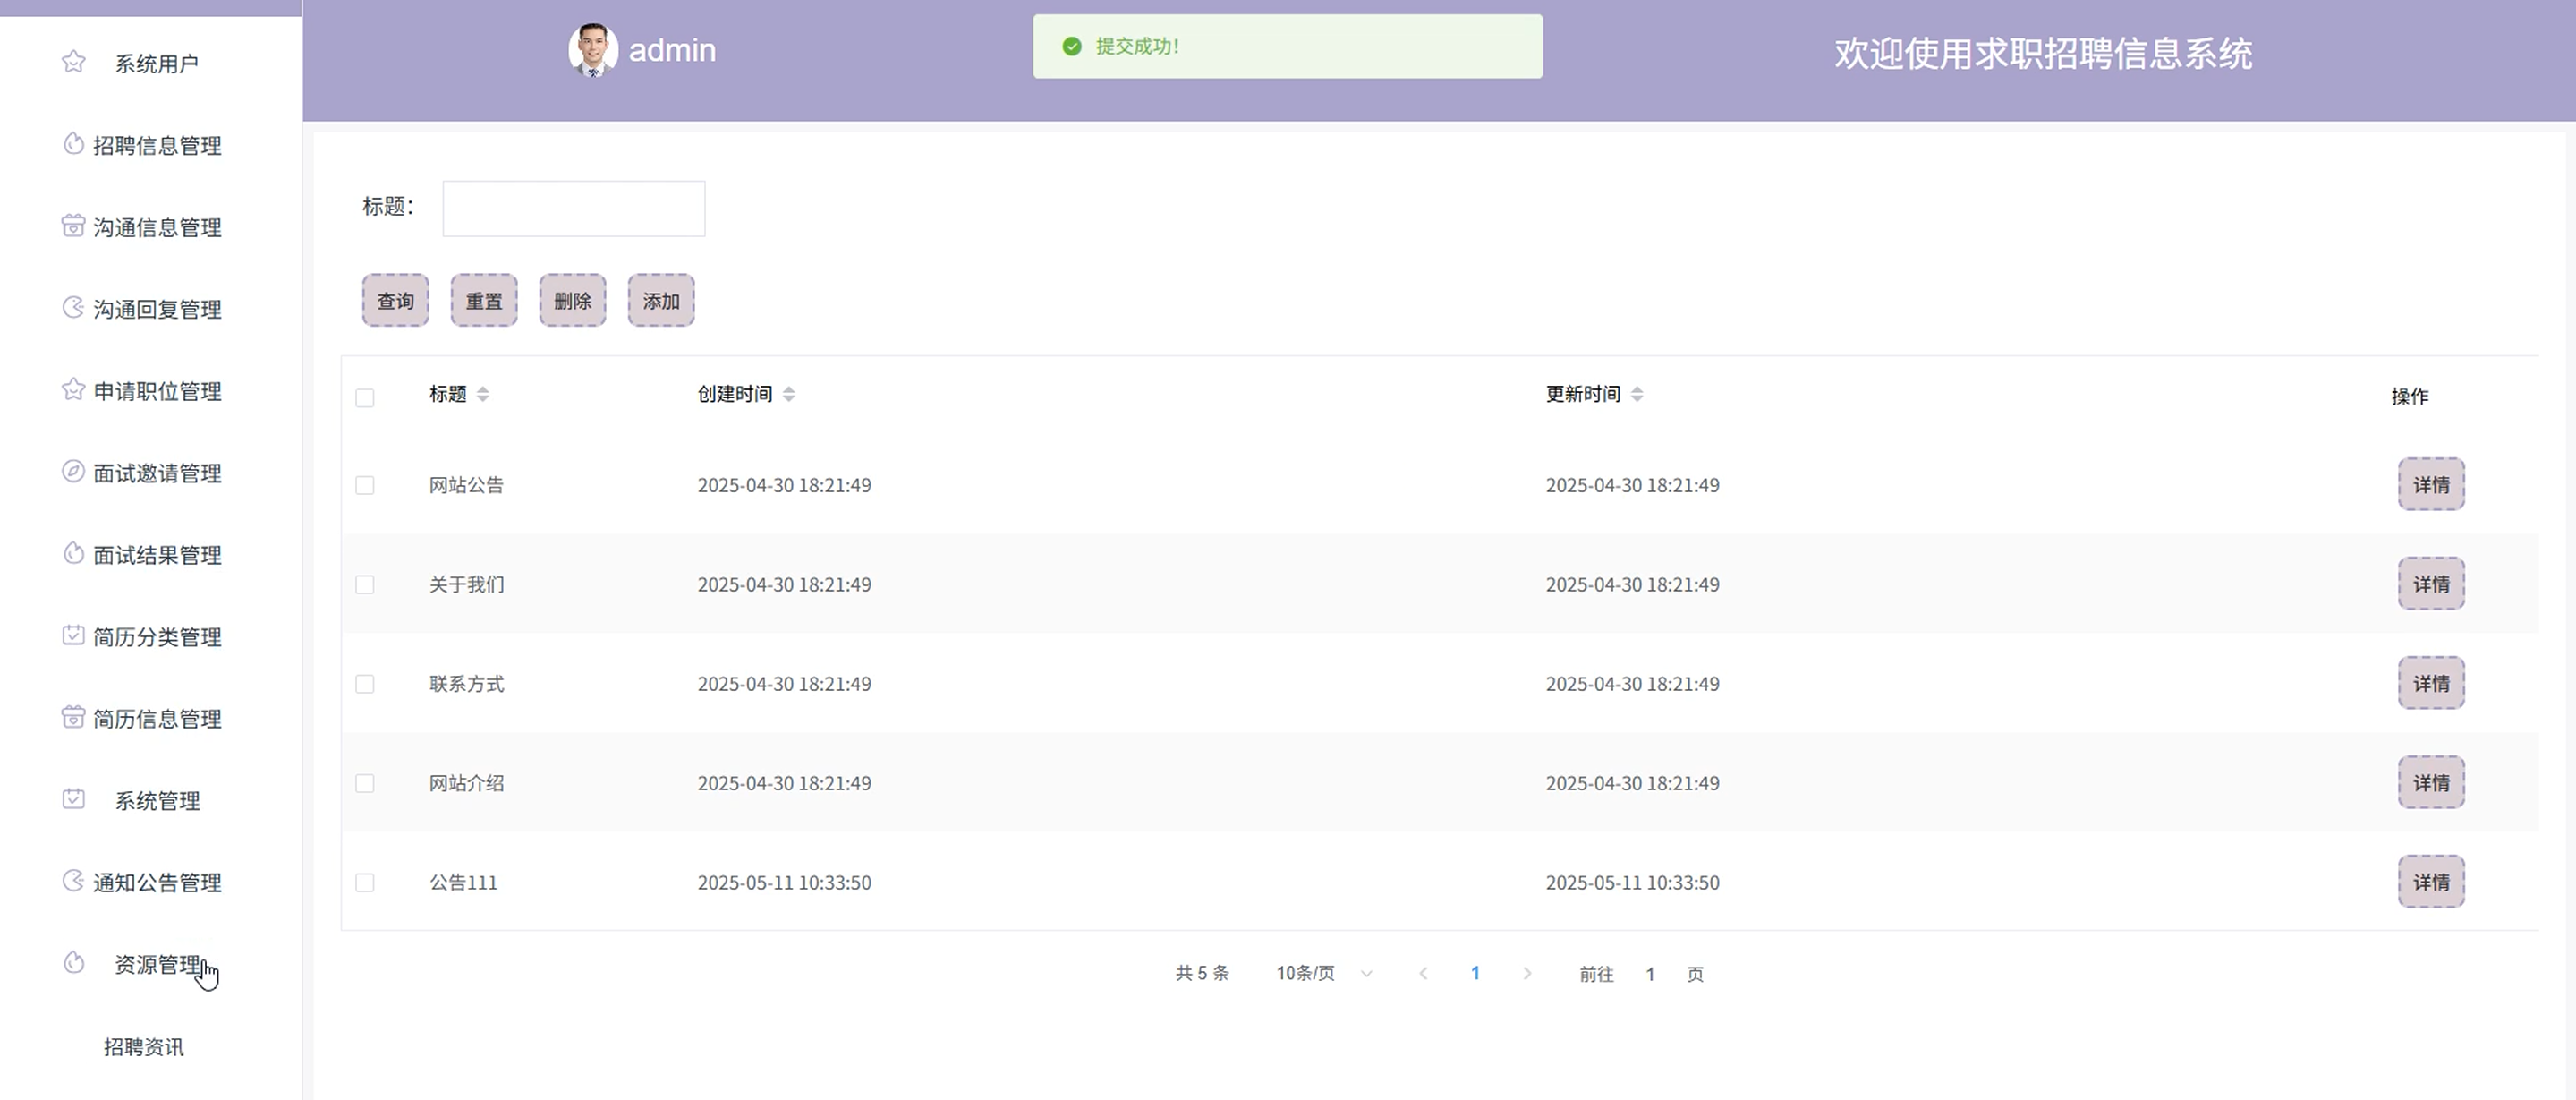Sort the table by 创建时间 column

(789, 394)
